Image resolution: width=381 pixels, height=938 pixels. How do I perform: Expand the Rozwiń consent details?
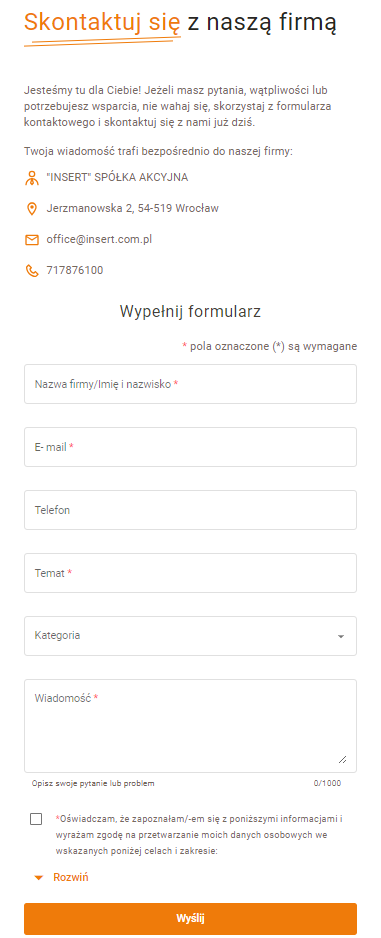pyautogui.click(x=62, y=878)
